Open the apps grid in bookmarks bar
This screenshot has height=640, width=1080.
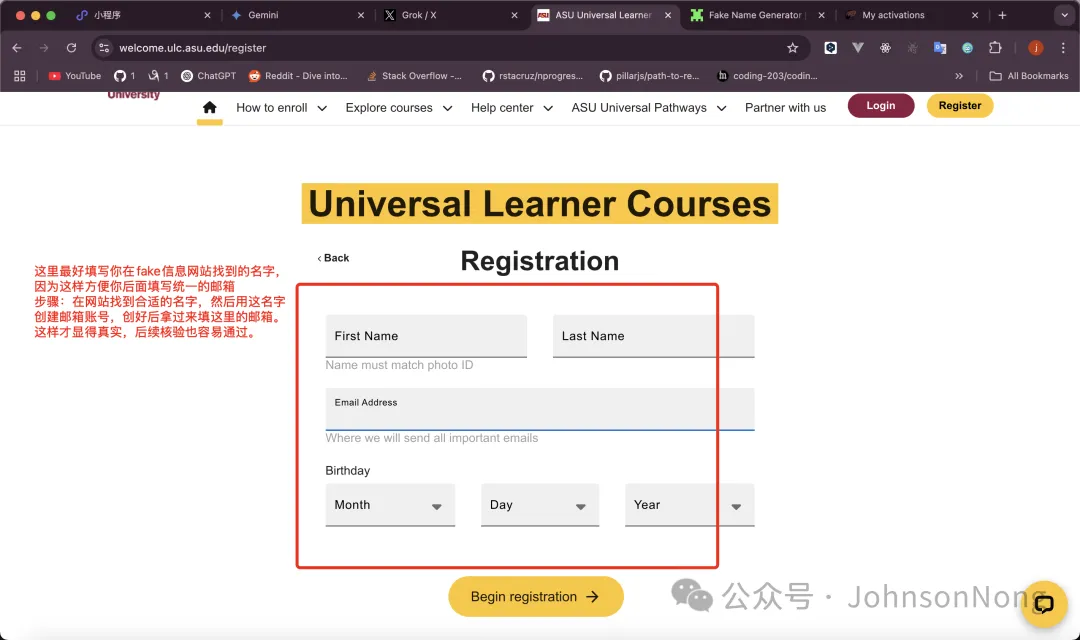tap(20, 76)
